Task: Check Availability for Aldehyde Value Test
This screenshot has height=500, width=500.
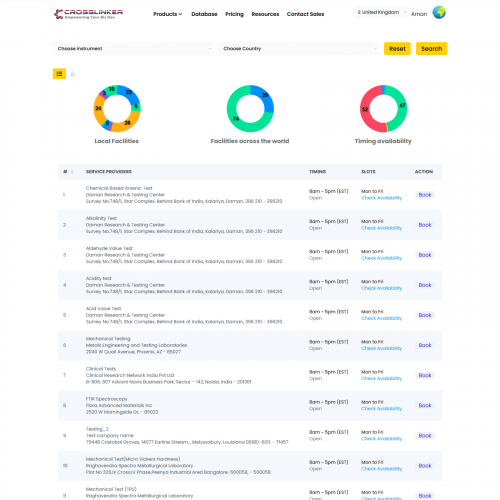Action: click(381, 258)
